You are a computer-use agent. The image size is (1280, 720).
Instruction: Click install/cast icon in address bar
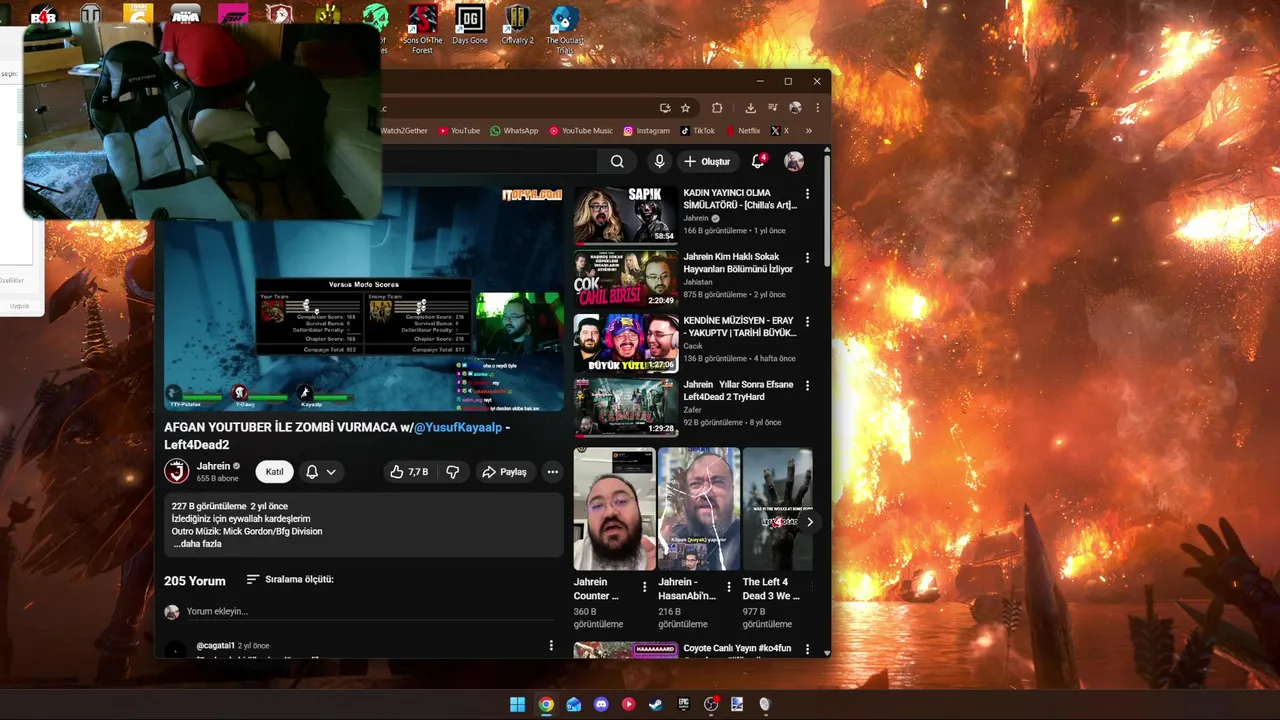click(665, 108)
